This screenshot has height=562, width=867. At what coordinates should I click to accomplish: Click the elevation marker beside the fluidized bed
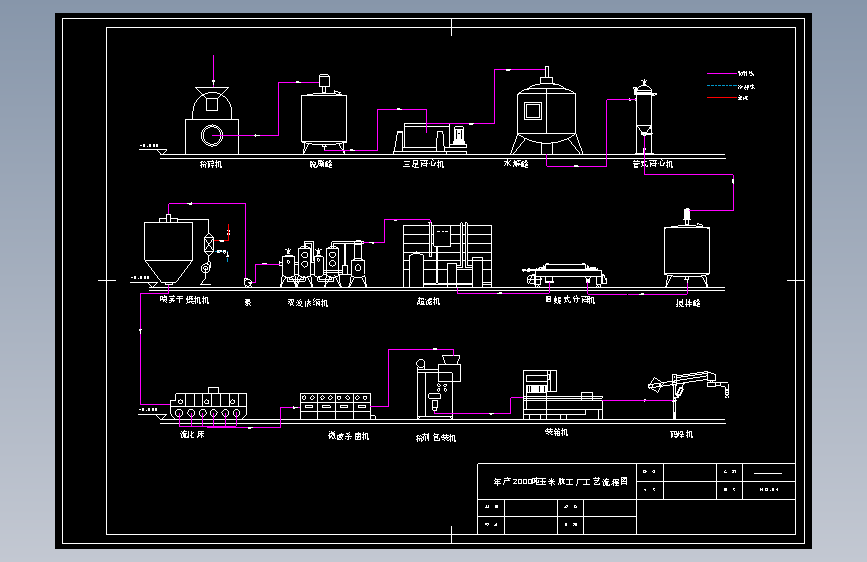pyautogui.click(x=152, y=412)
